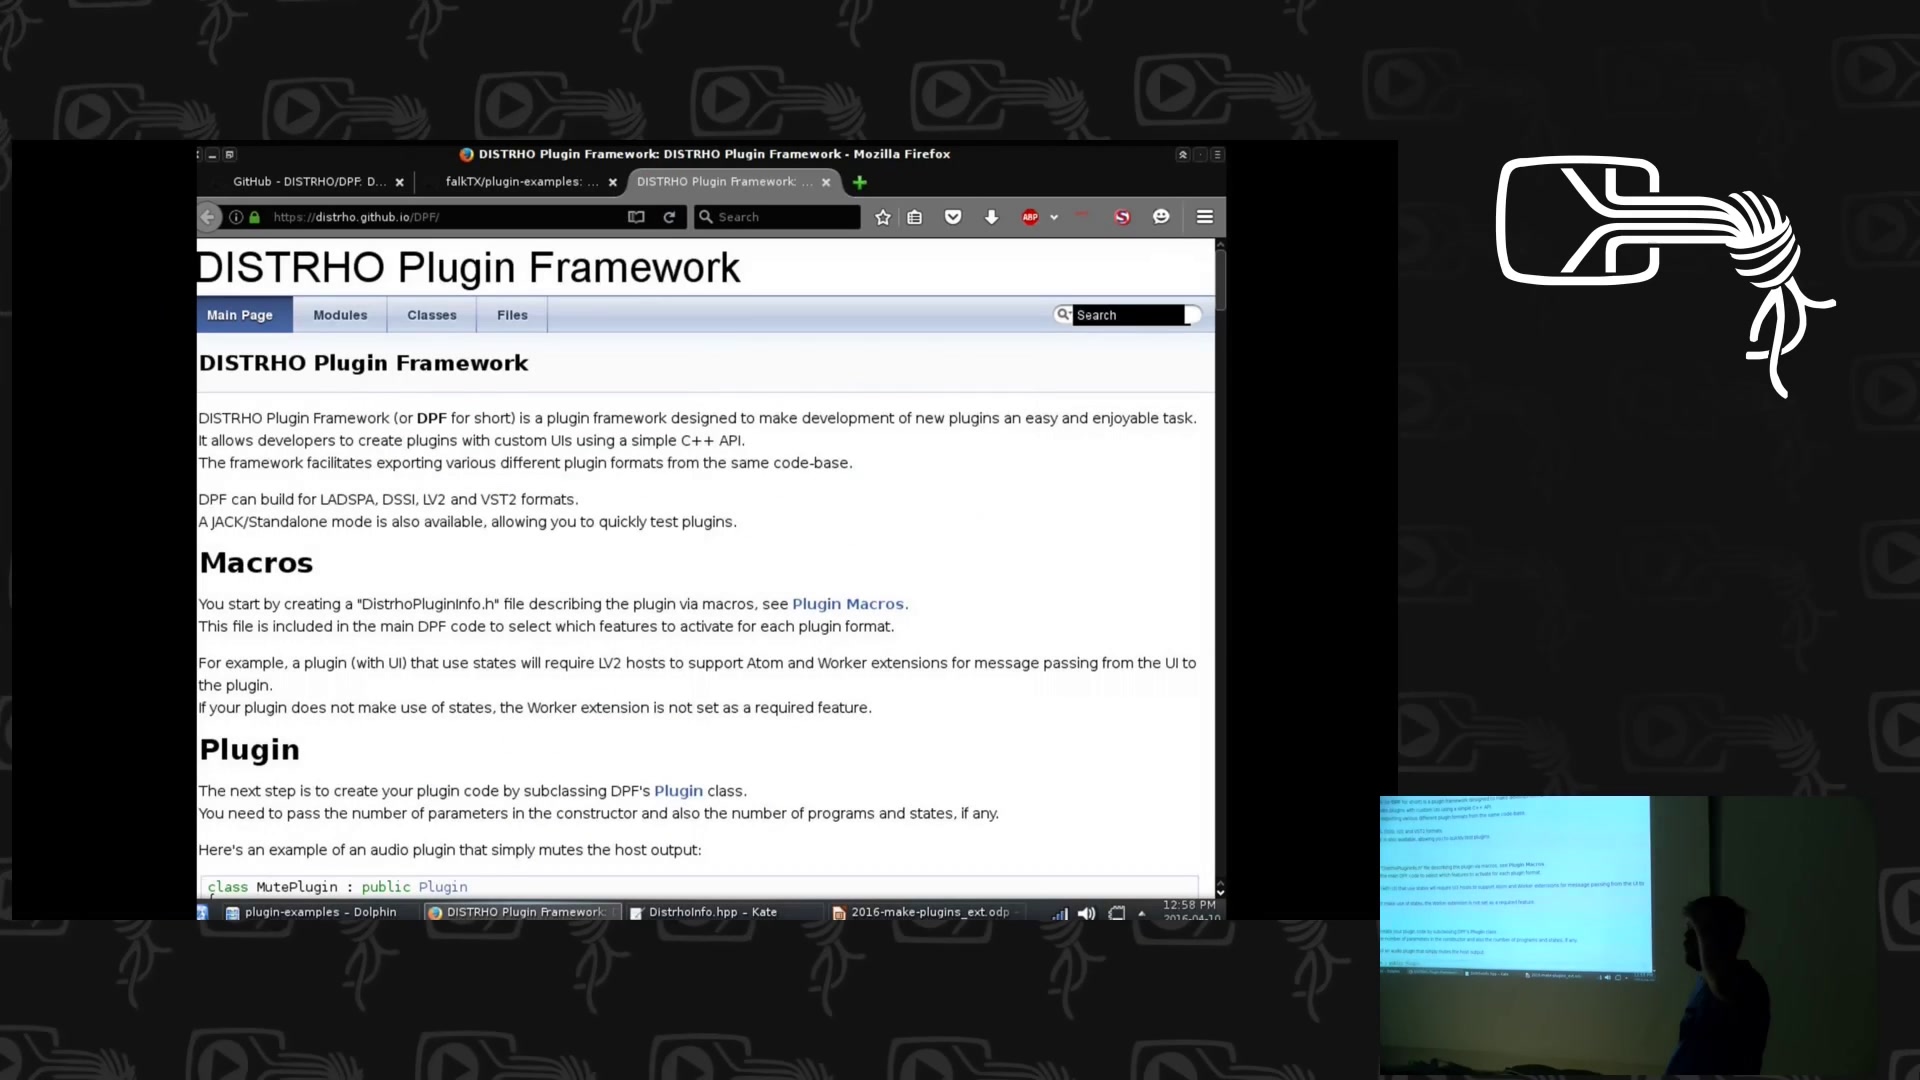
Task: Click the volume speaker tray icon
Action: (1087, 913)
